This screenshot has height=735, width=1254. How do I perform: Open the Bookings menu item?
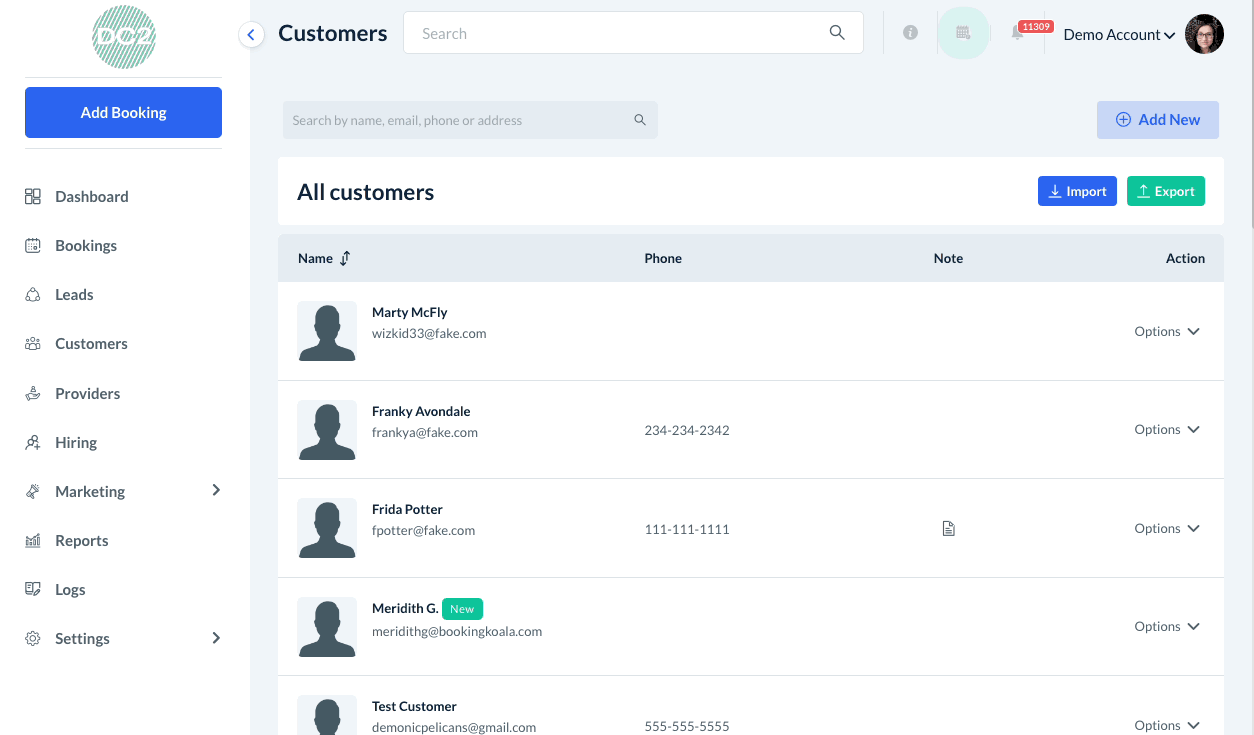(86, 245)
